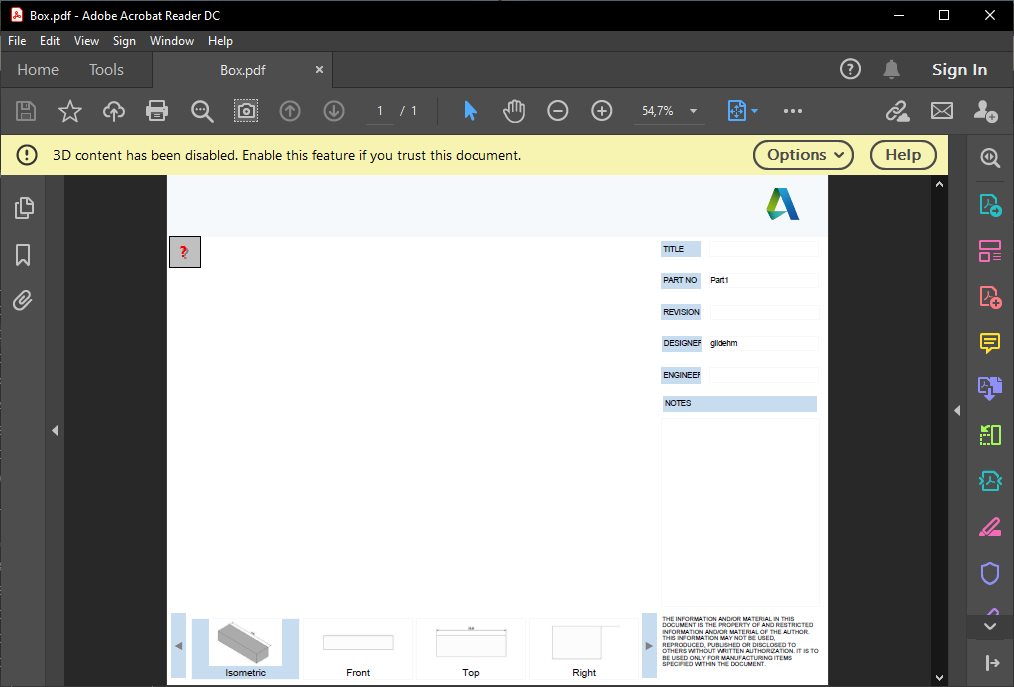Click Help in the yellow notification bar
1014x687 pixels.
click(x=902, y=155)
